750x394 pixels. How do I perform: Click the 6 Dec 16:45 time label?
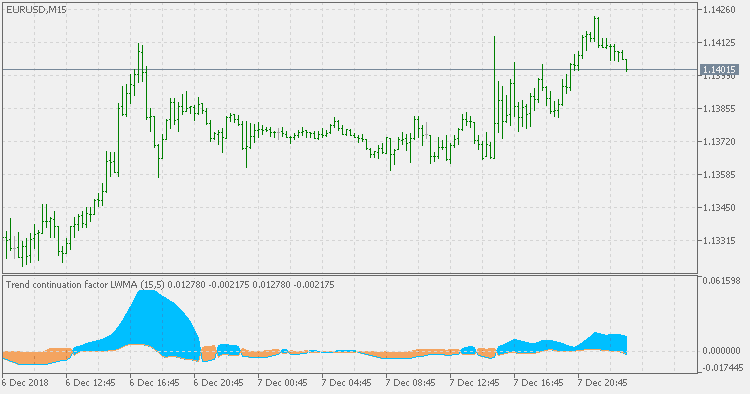pyautogui.click(x=154, y=383)
